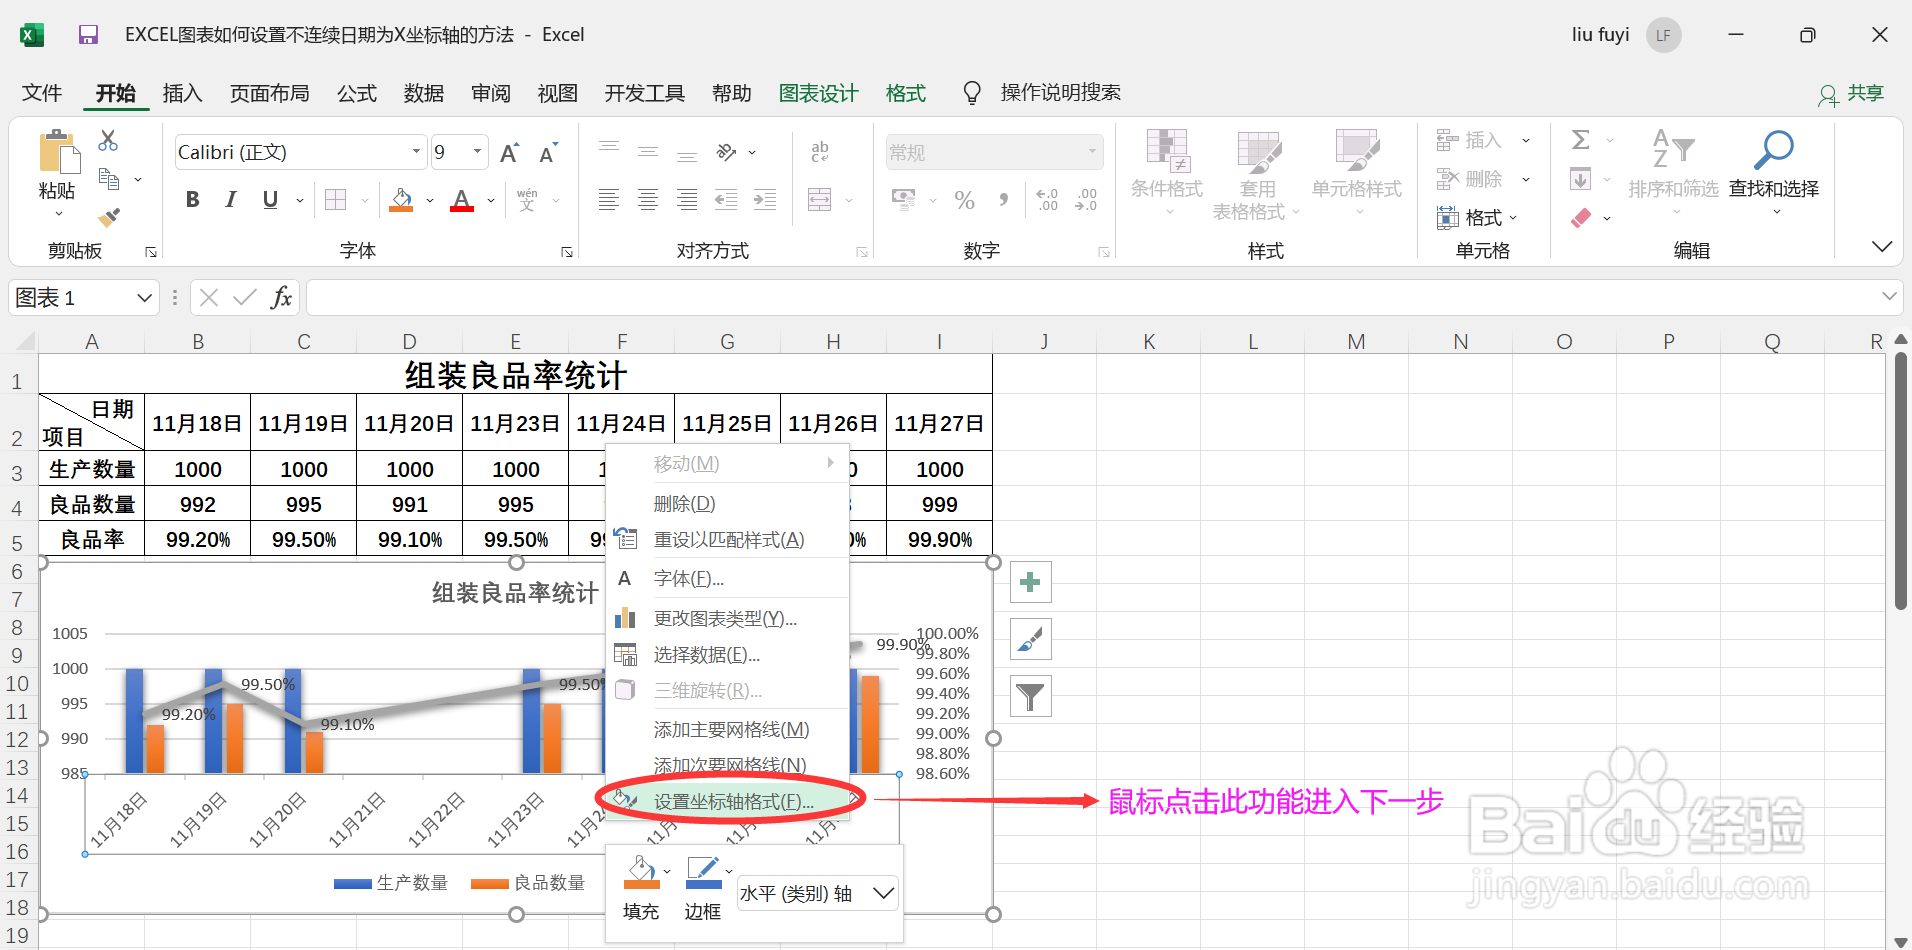Click the Chart Elements plus button
Screen dimensions: 1912x950
tap(1030, 582)
